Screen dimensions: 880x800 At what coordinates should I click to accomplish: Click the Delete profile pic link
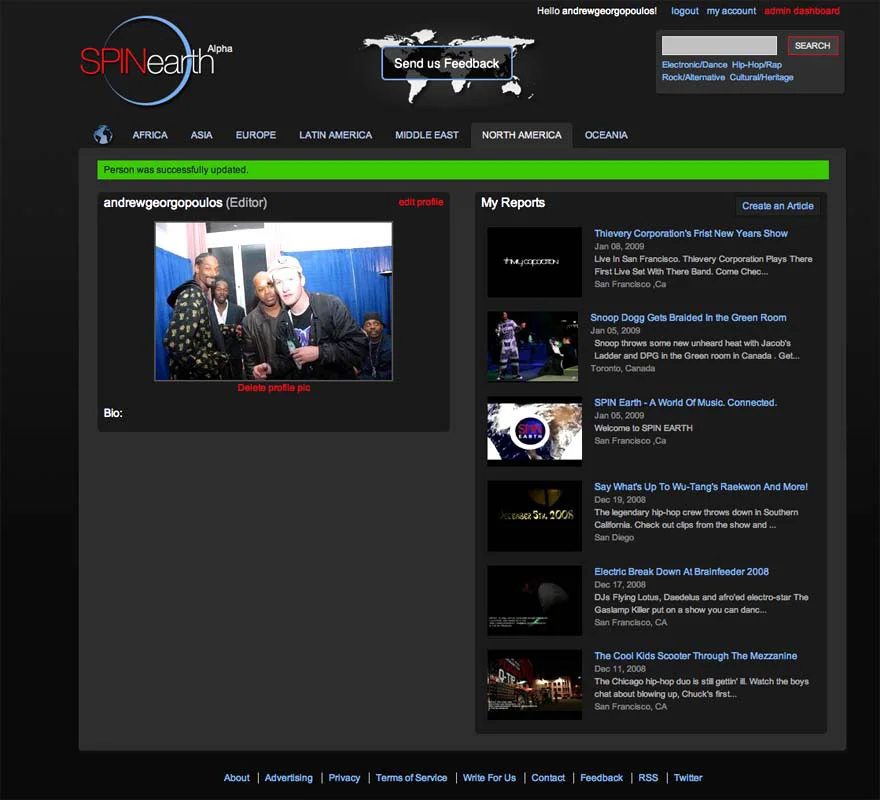click(x=274, y=388)
